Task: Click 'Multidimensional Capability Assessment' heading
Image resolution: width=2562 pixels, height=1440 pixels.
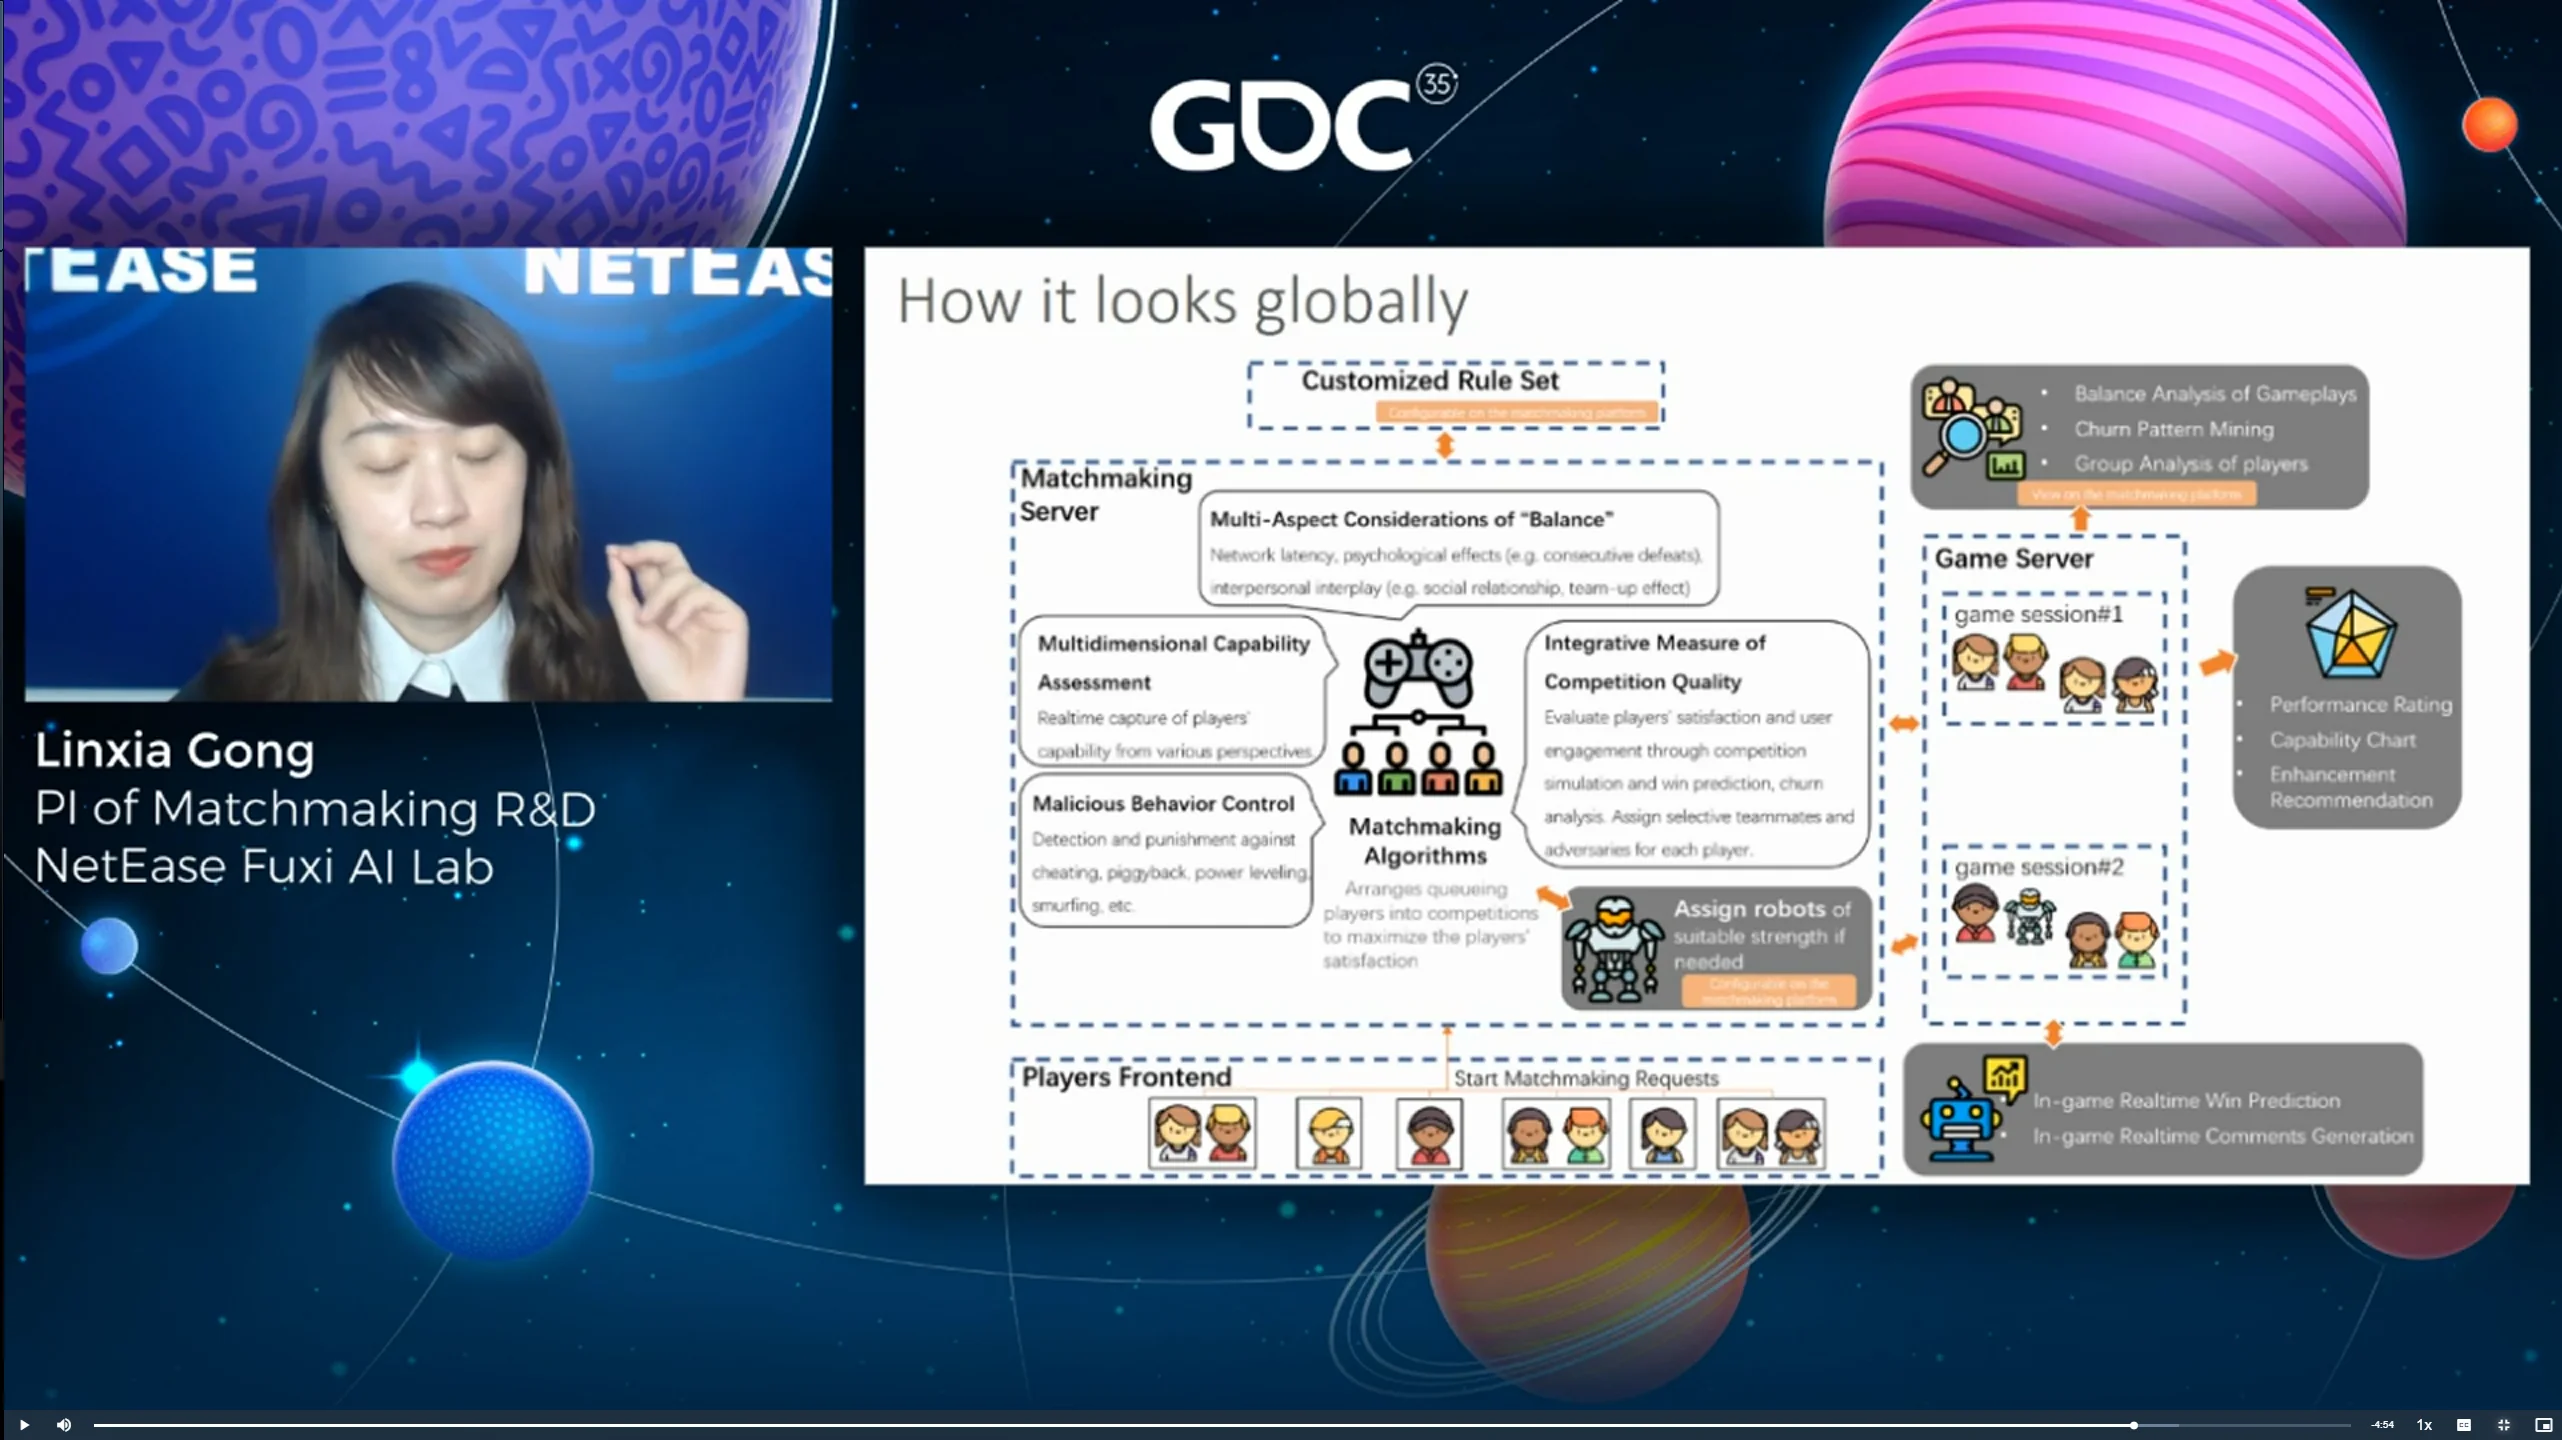Action: coord(1173,662)
